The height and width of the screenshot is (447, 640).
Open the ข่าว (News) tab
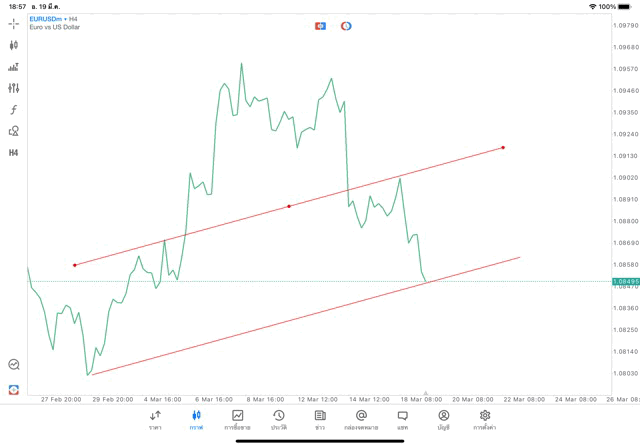point(319,419)
